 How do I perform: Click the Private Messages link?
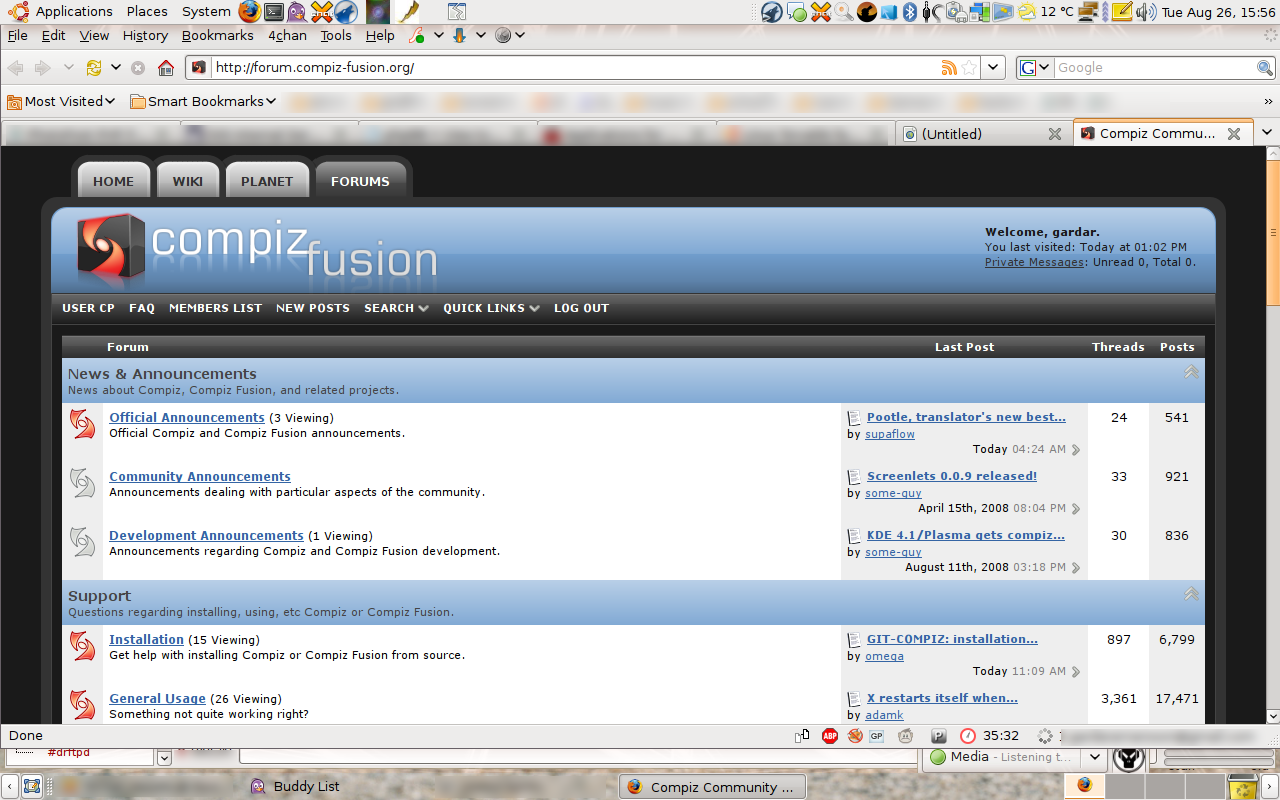point(1034,262)
